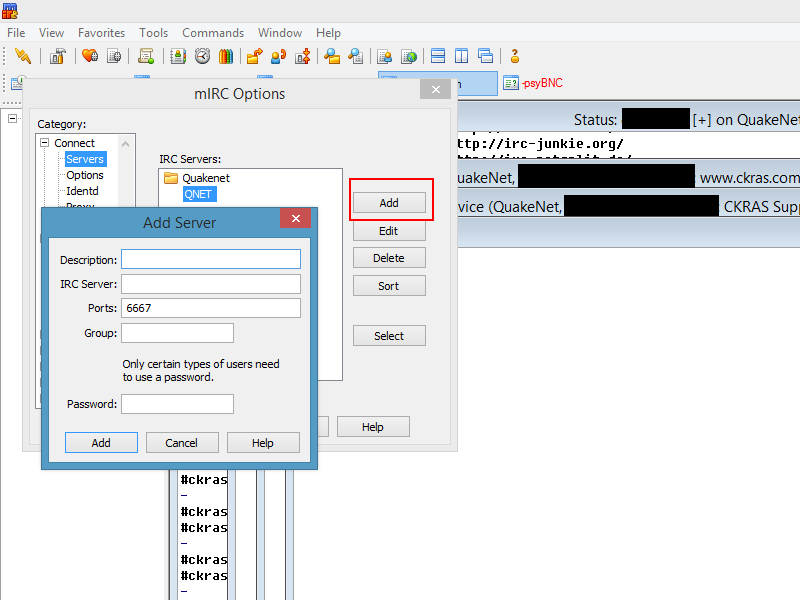800x600 pixels.
Task: Focus the Description input field
Action: pos(211,259)
